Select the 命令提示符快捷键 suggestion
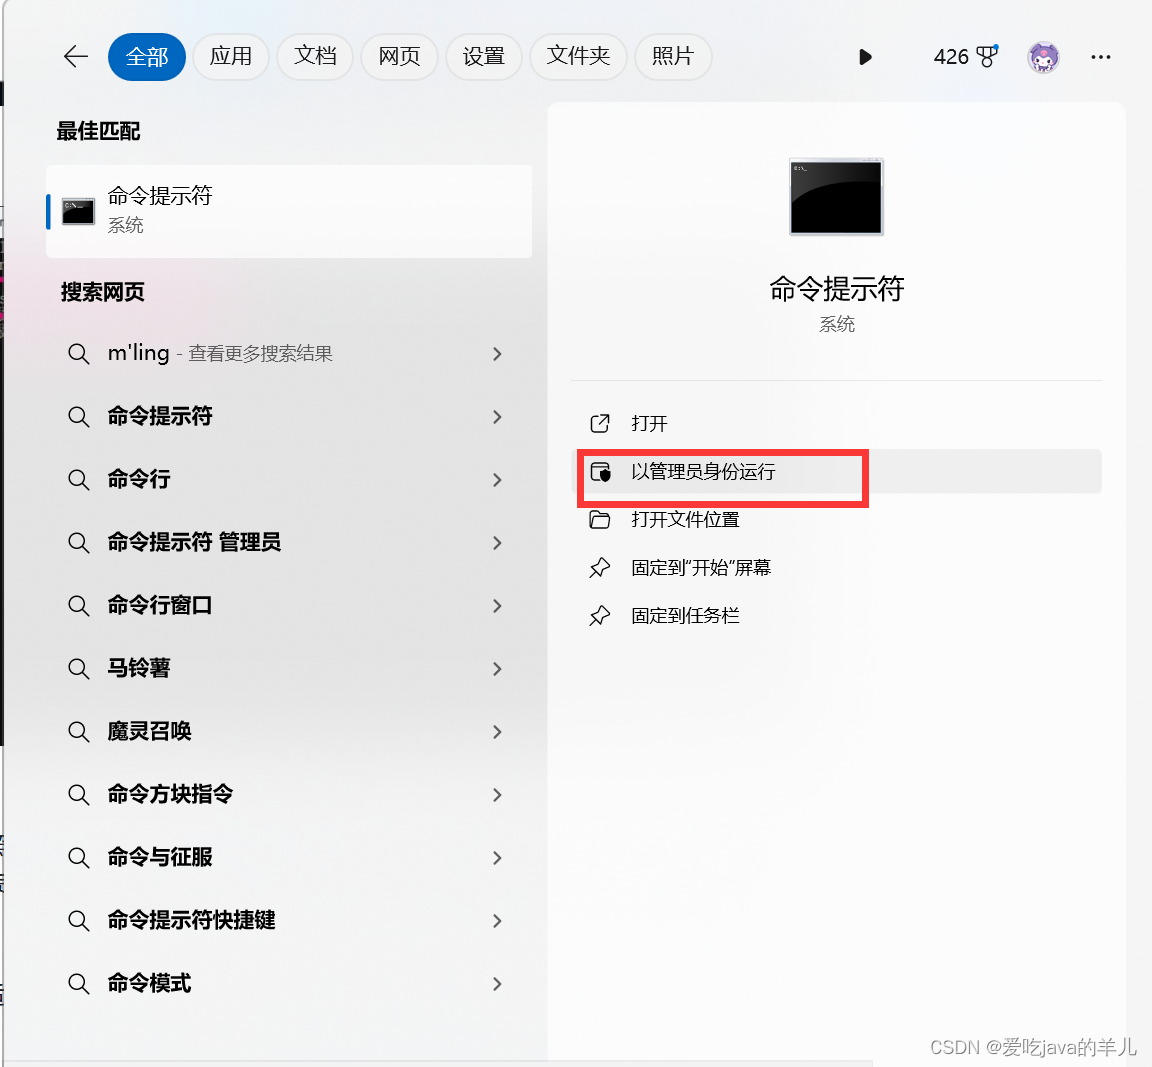Image resolution: width=1152 pixels, height=1067 pixels. (x=289, y=921)
